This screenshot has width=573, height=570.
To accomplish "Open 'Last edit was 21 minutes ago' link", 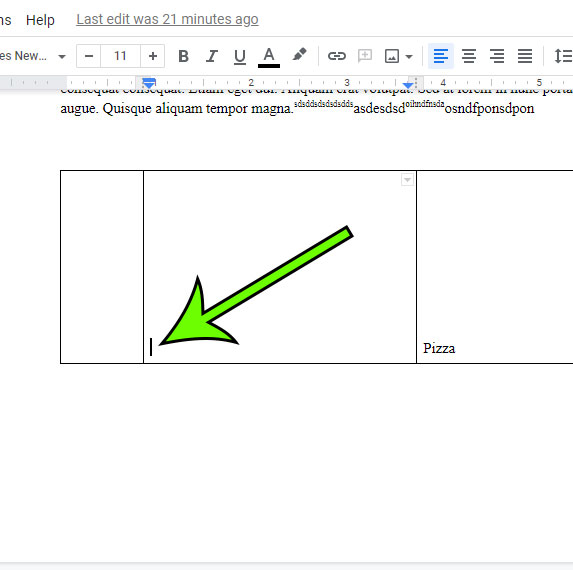I will click(167, 19).
